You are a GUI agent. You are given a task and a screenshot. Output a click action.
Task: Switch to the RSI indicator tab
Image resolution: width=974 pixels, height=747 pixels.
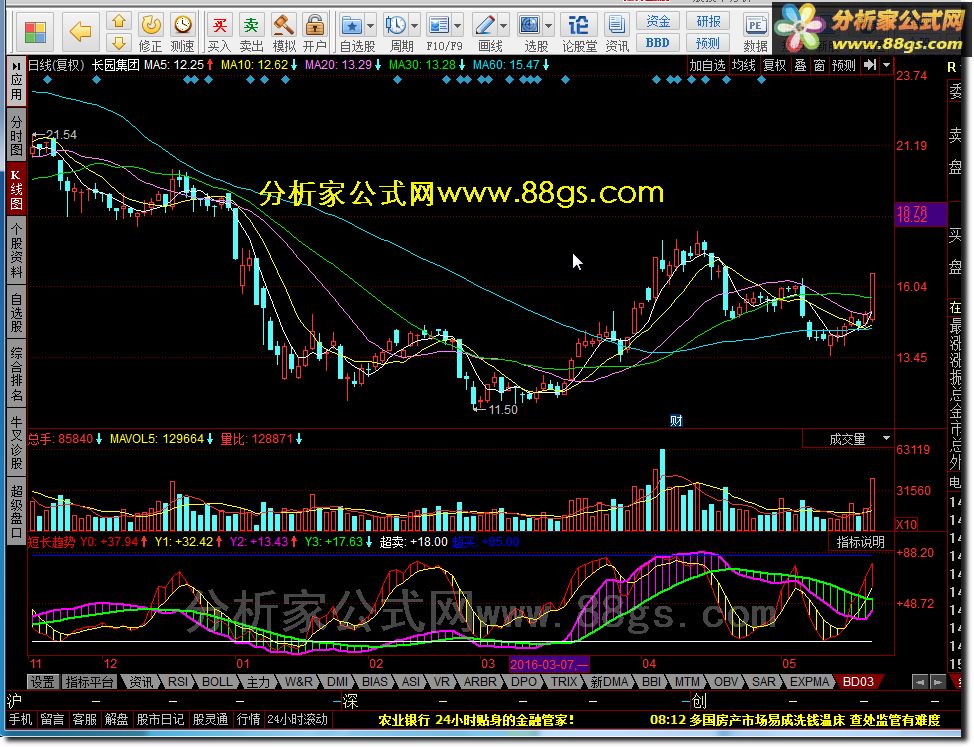tap(178, 682)
